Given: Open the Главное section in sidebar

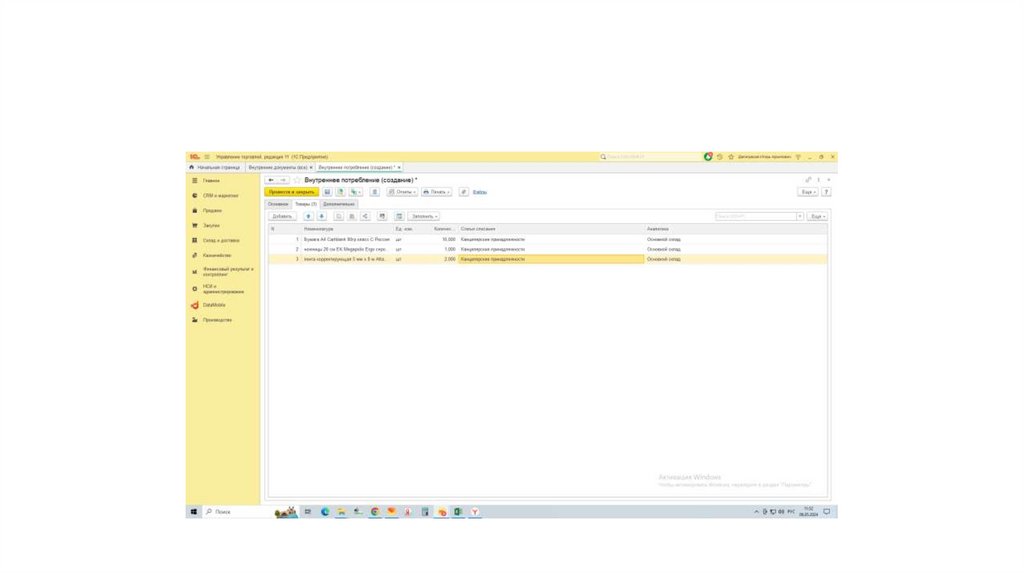Looking at the screenshot, I should click(x=211, y=180).
